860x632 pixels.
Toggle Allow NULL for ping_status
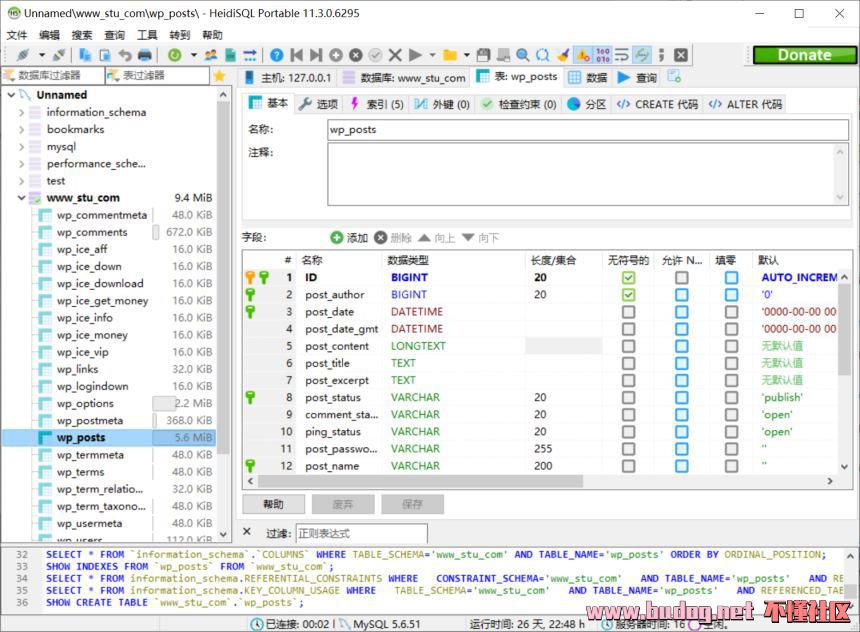682,432
